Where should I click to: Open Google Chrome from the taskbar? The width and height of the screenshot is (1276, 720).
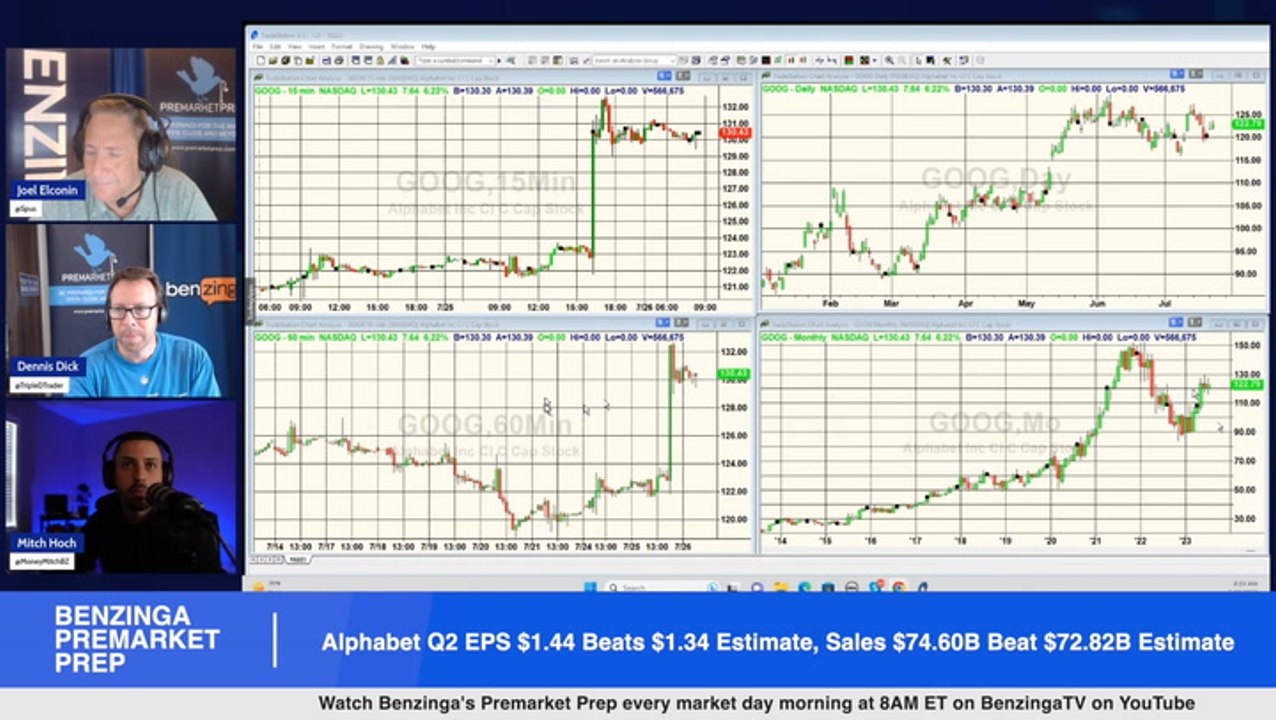point(898,587)
